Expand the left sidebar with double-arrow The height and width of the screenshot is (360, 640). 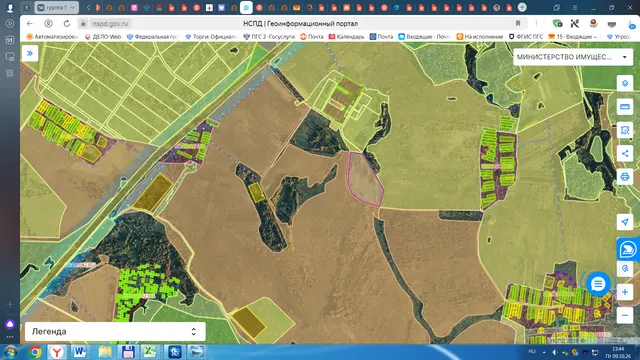point(30,53)
